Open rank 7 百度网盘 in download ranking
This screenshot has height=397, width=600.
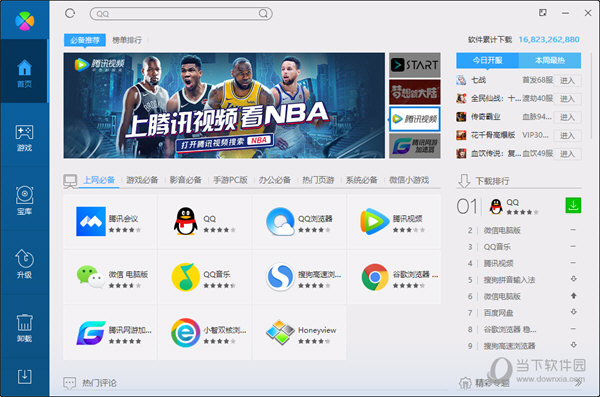click(x=499, y=313)
